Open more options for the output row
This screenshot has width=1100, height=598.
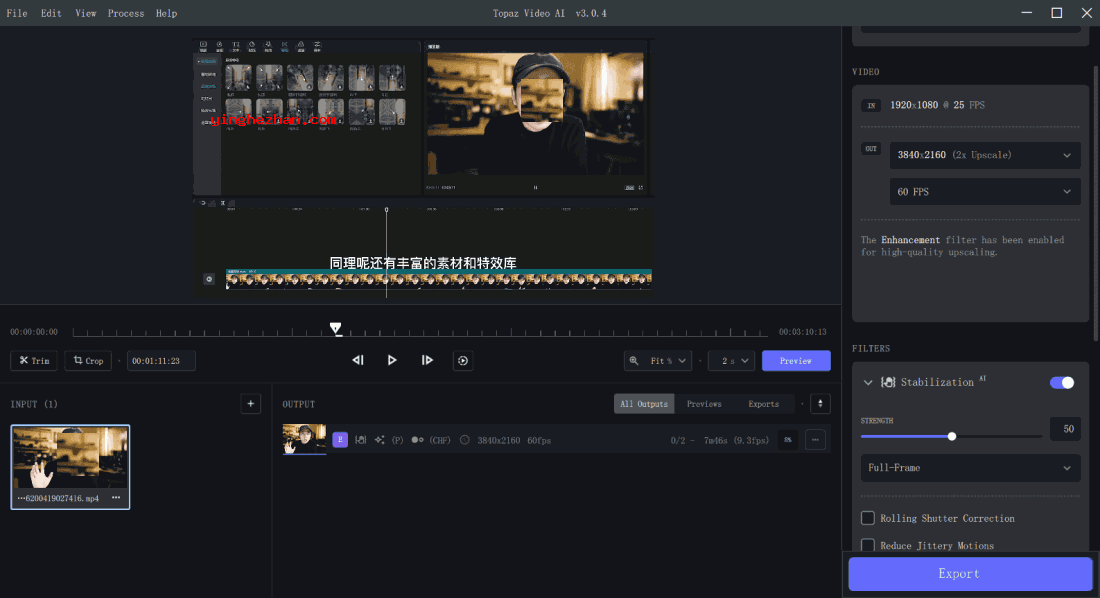pyautogui.click(x=815, y=439)
